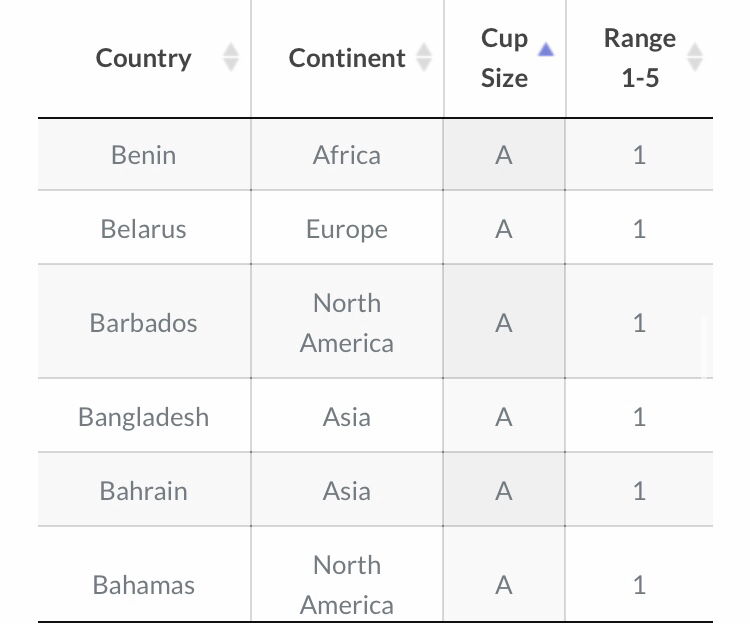Click the Continent header label
This screenshot has width=750, height=624.
pyautogui.click(x=347, y=58)
